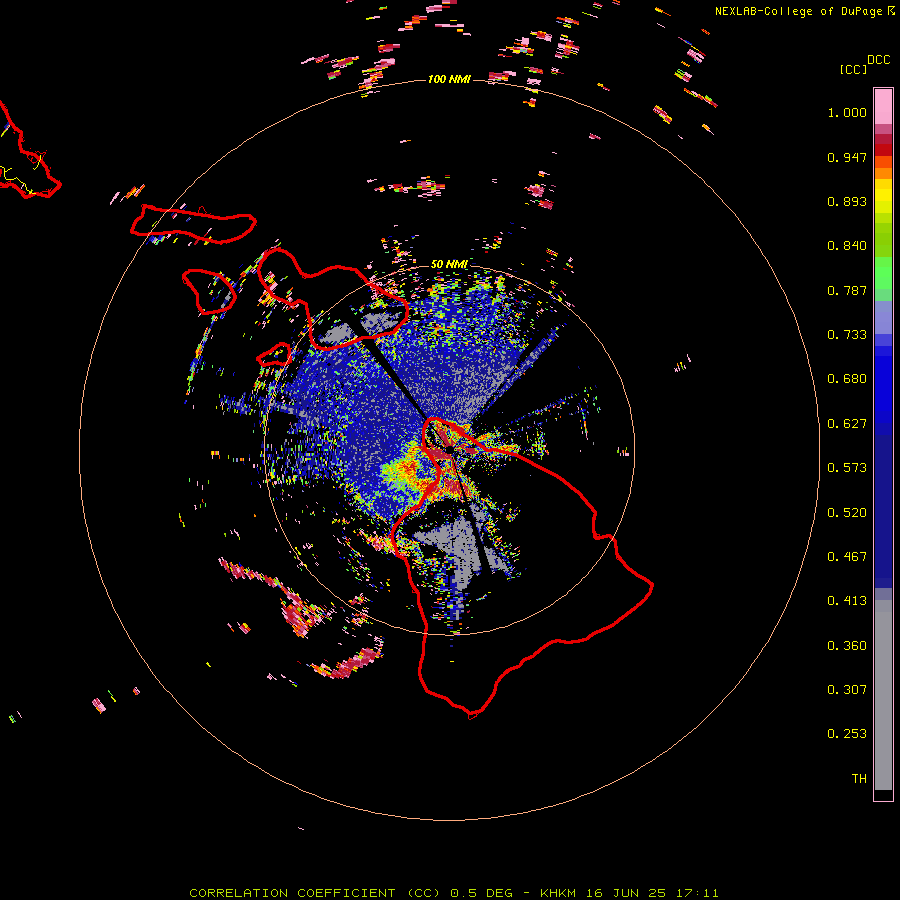This screenshot has width=900, height=900.
Task: Click the NEXLAB-College of DuPage credit text
Action: [x=799, y=11]
